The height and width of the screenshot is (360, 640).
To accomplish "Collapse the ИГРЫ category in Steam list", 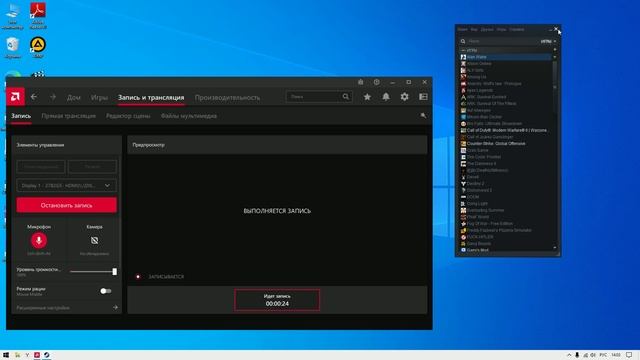I will pos(463,50).
